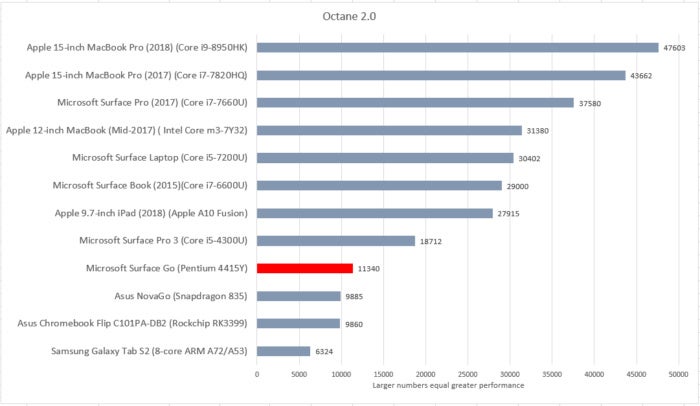Viewport: 700px width, 406px height.
Task: Select the Microsoft Surface Go label
Action: pos(167,268)
